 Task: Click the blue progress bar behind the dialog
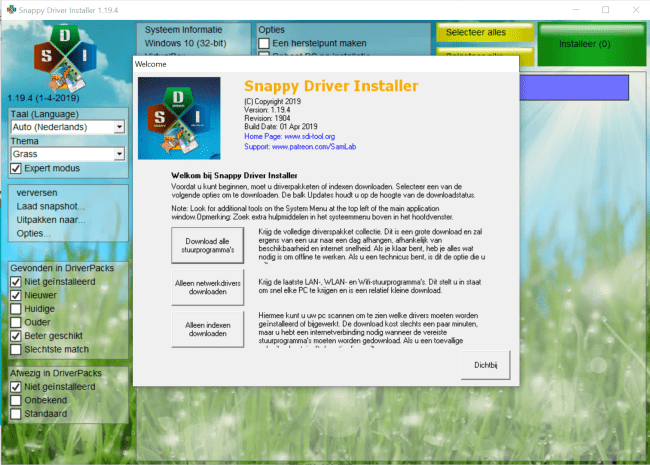tap(574, 87)
